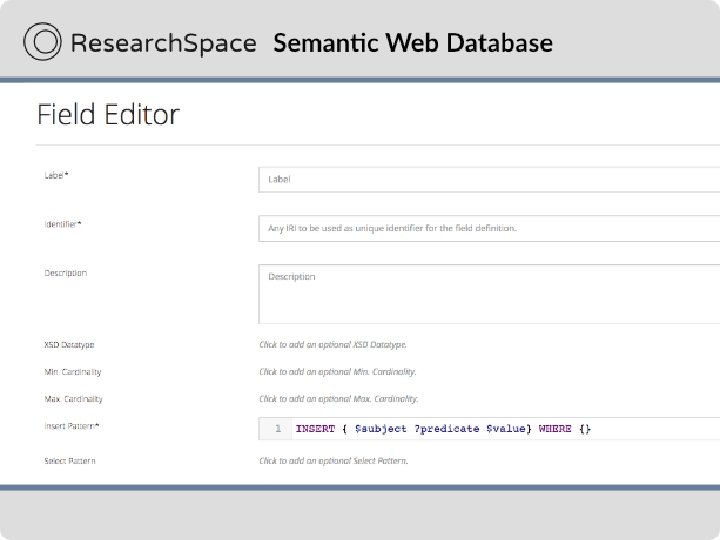Click inside the Description text area
Viewport: 720px width, 540px height.
tap(488, 293)
